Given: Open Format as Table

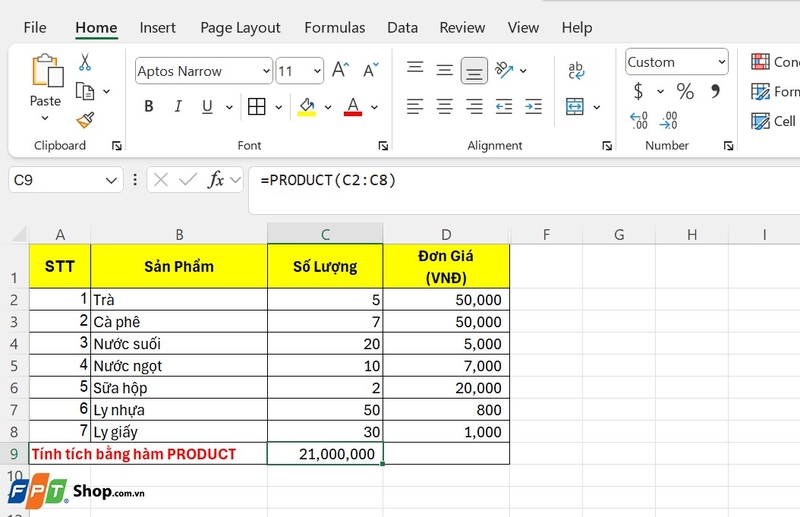Looking at the screenshot, I should click(775, 91).
